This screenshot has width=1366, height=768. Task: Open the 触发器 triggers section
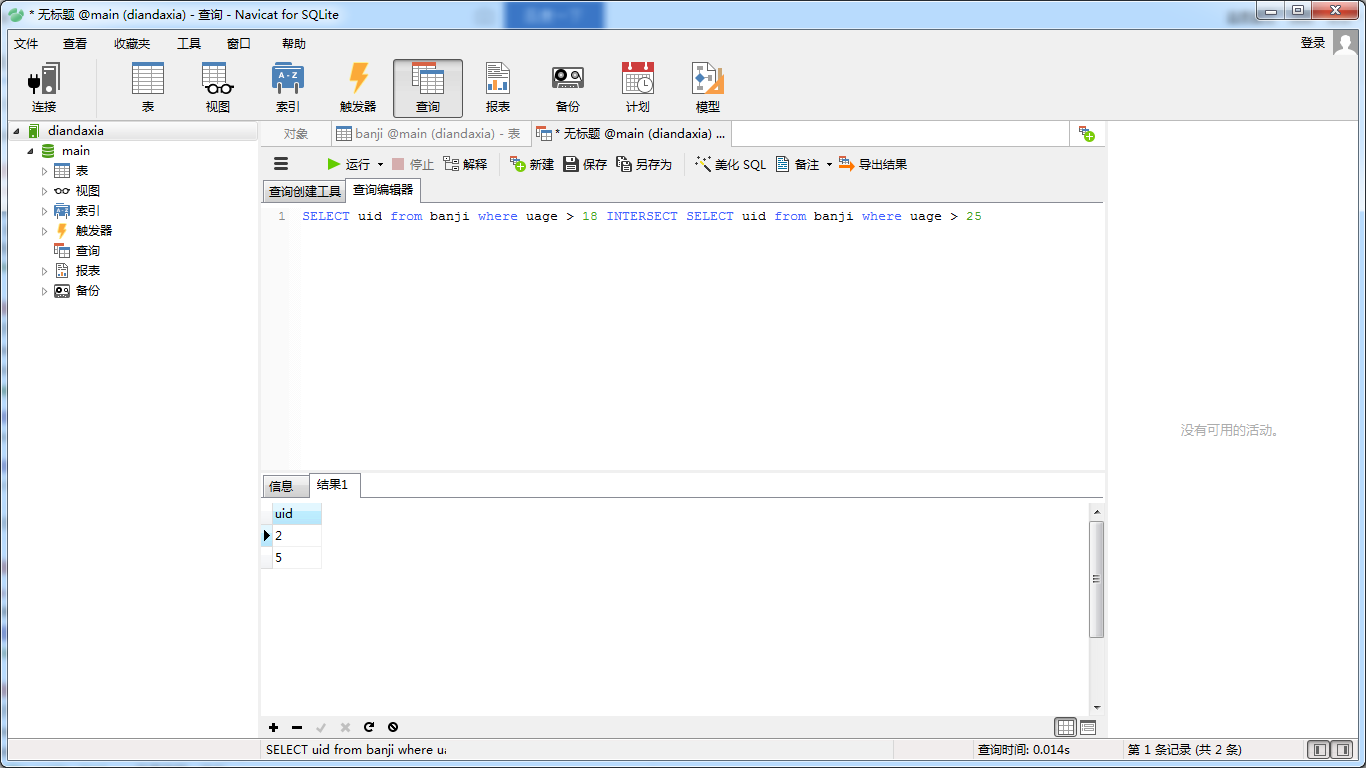[x=358, y=88]
